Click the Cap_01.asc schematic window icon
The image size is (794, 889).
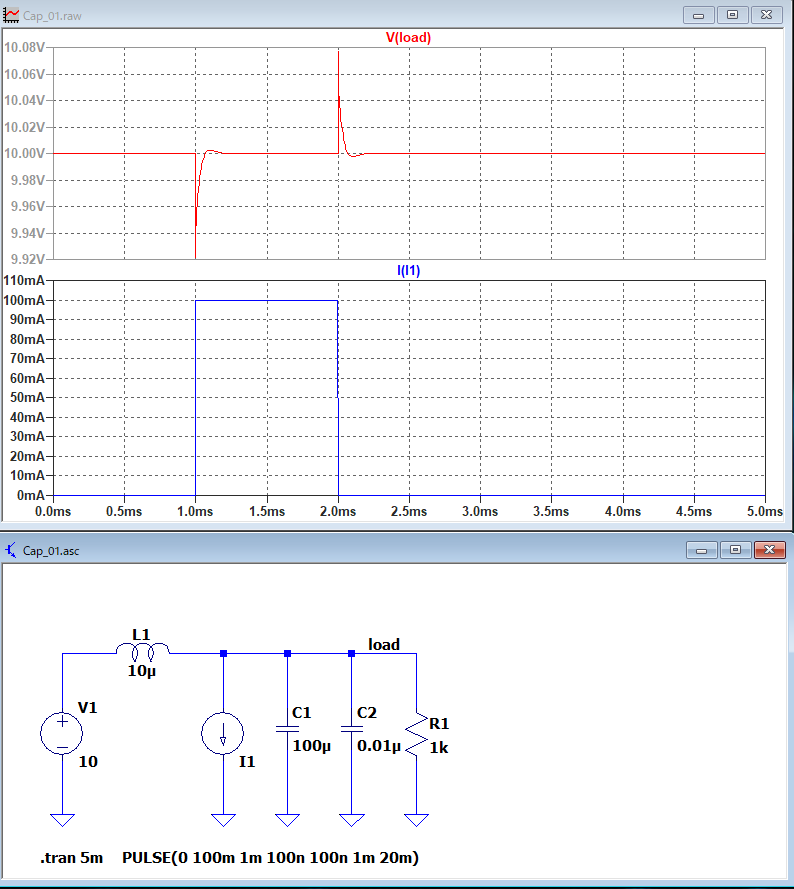point(11,550)
